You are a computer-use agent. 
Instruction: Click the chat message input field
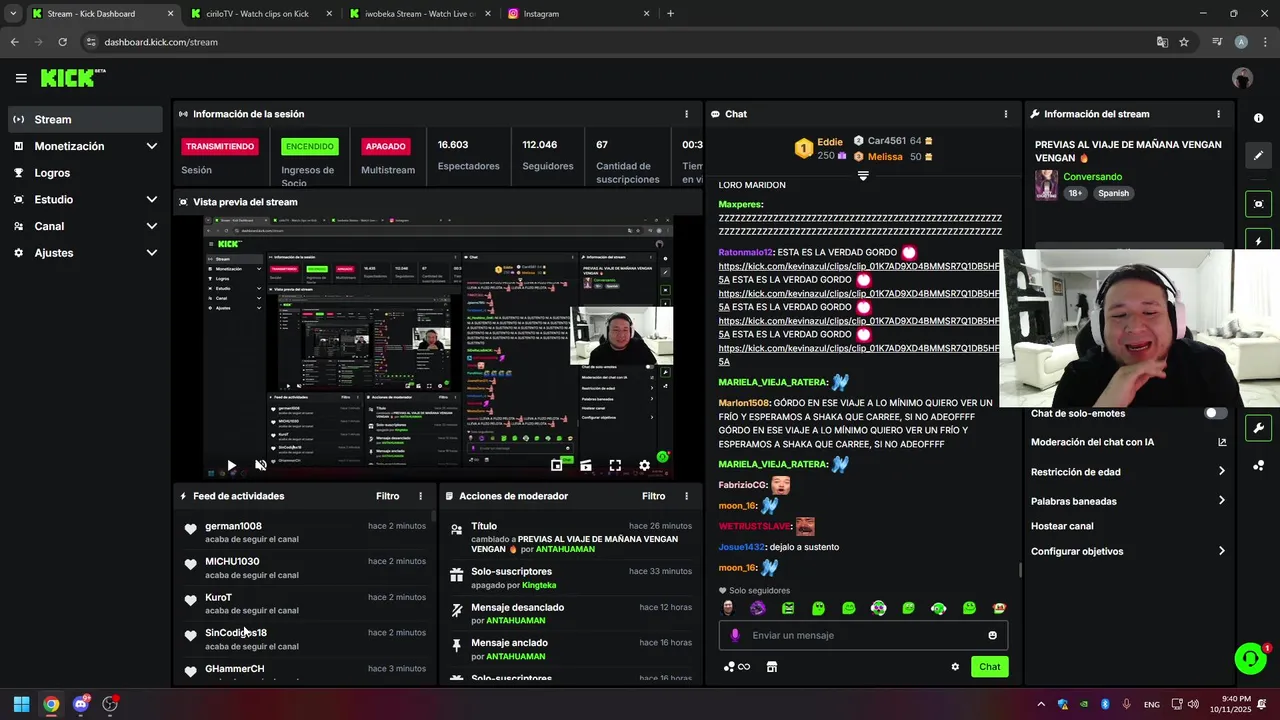click(863, 635)
